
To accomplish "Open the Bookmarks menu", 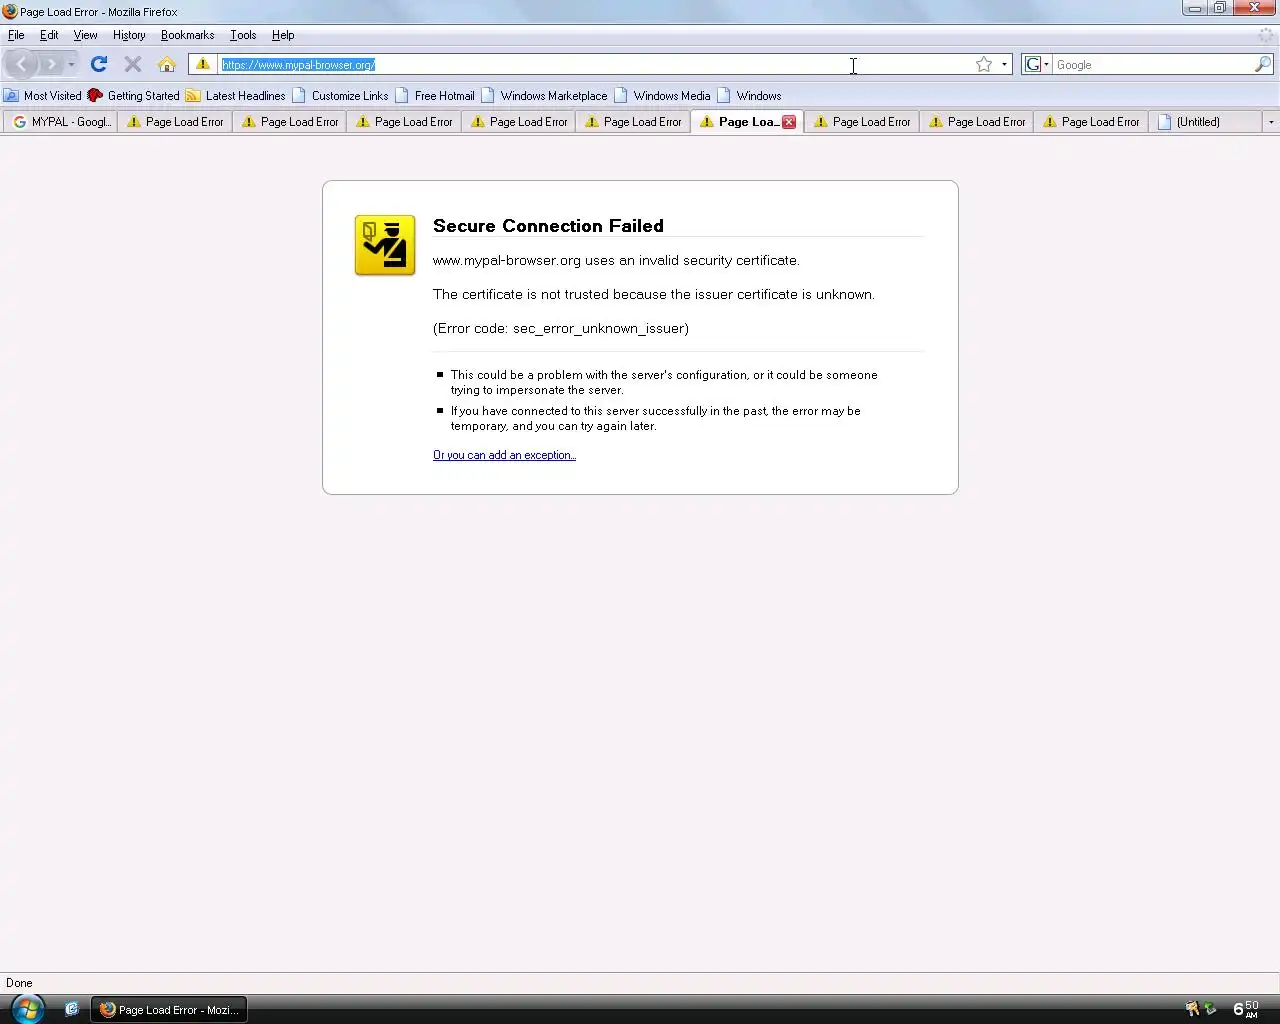I will [x=187, y=35].
